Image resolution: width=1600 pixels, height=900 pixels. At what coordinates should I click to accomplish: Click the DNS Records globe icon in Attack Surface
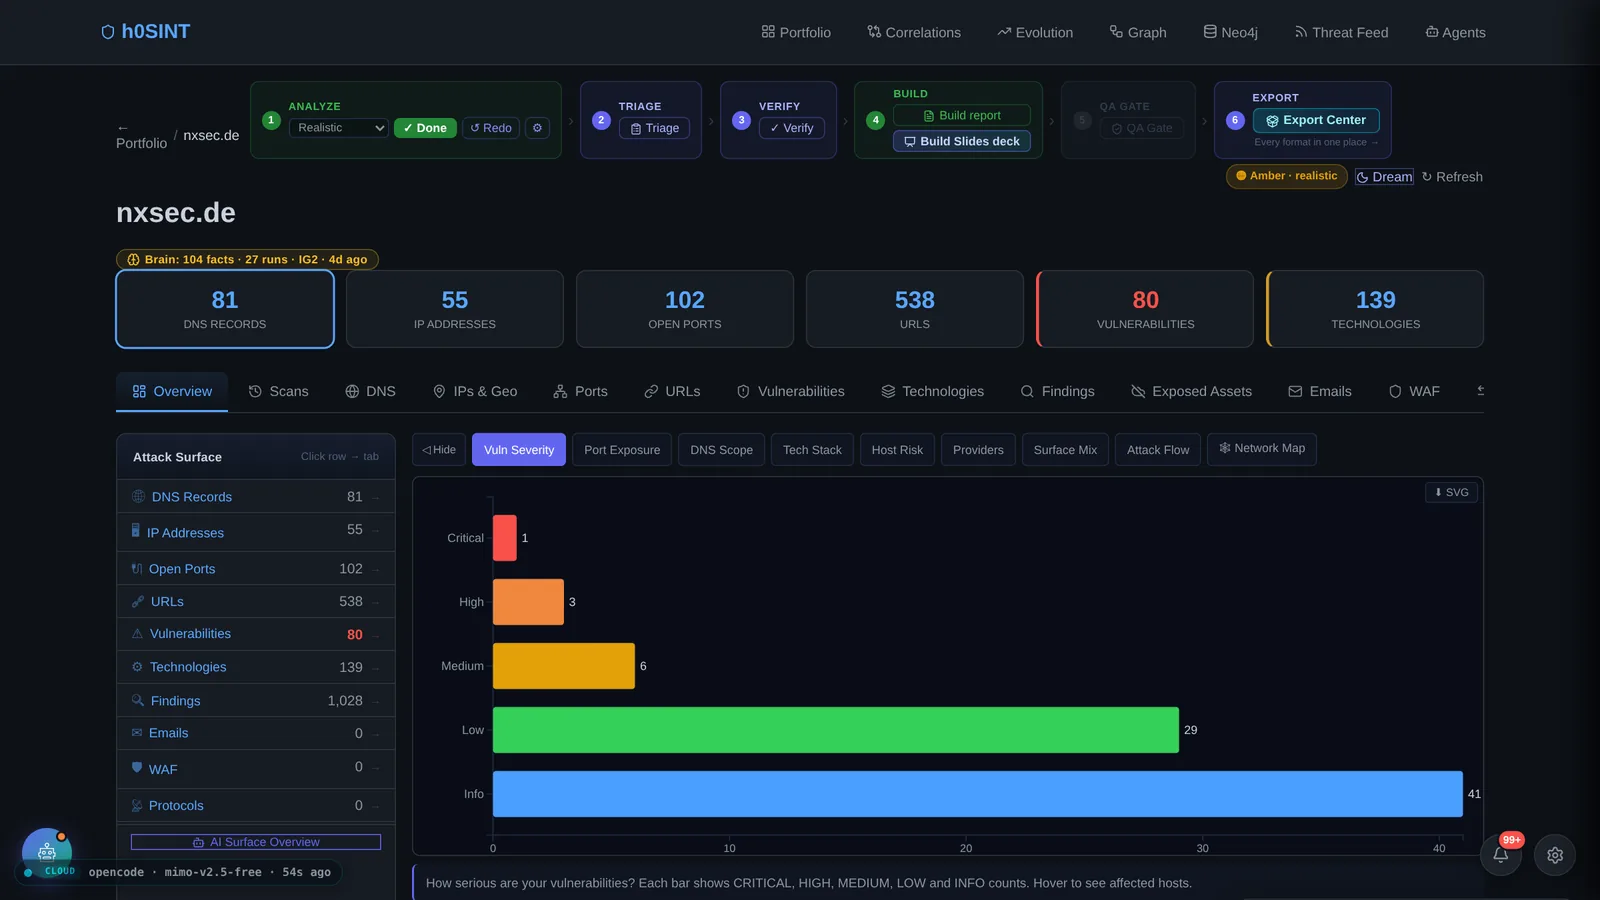click(139, 496)
